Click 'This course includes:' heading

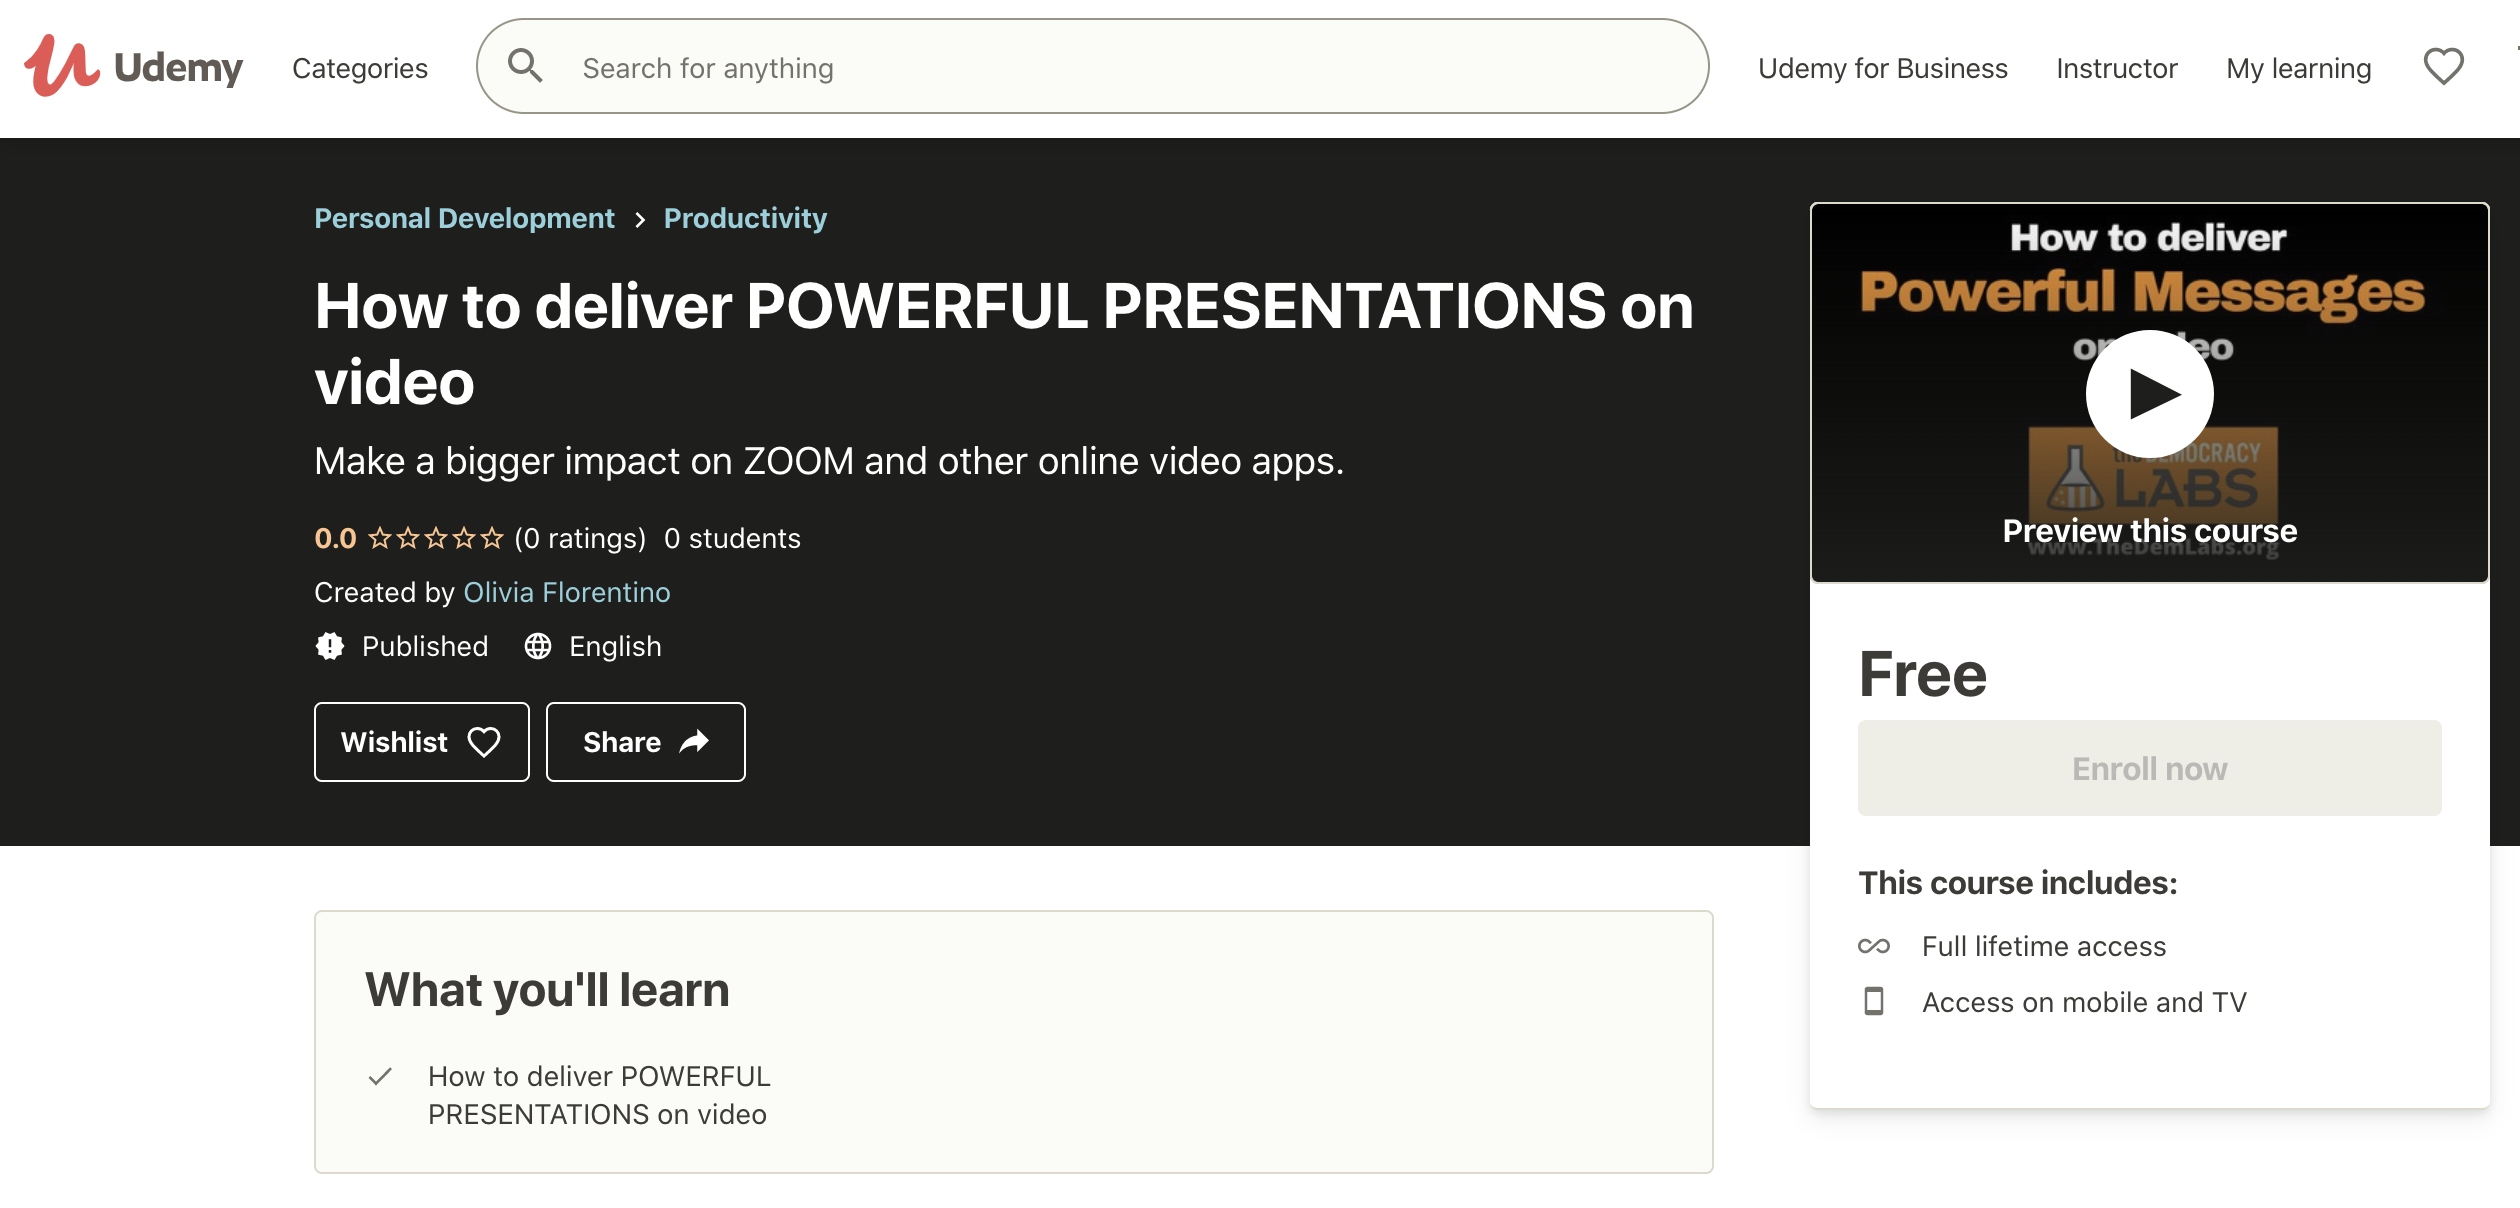pos(2017,882)
